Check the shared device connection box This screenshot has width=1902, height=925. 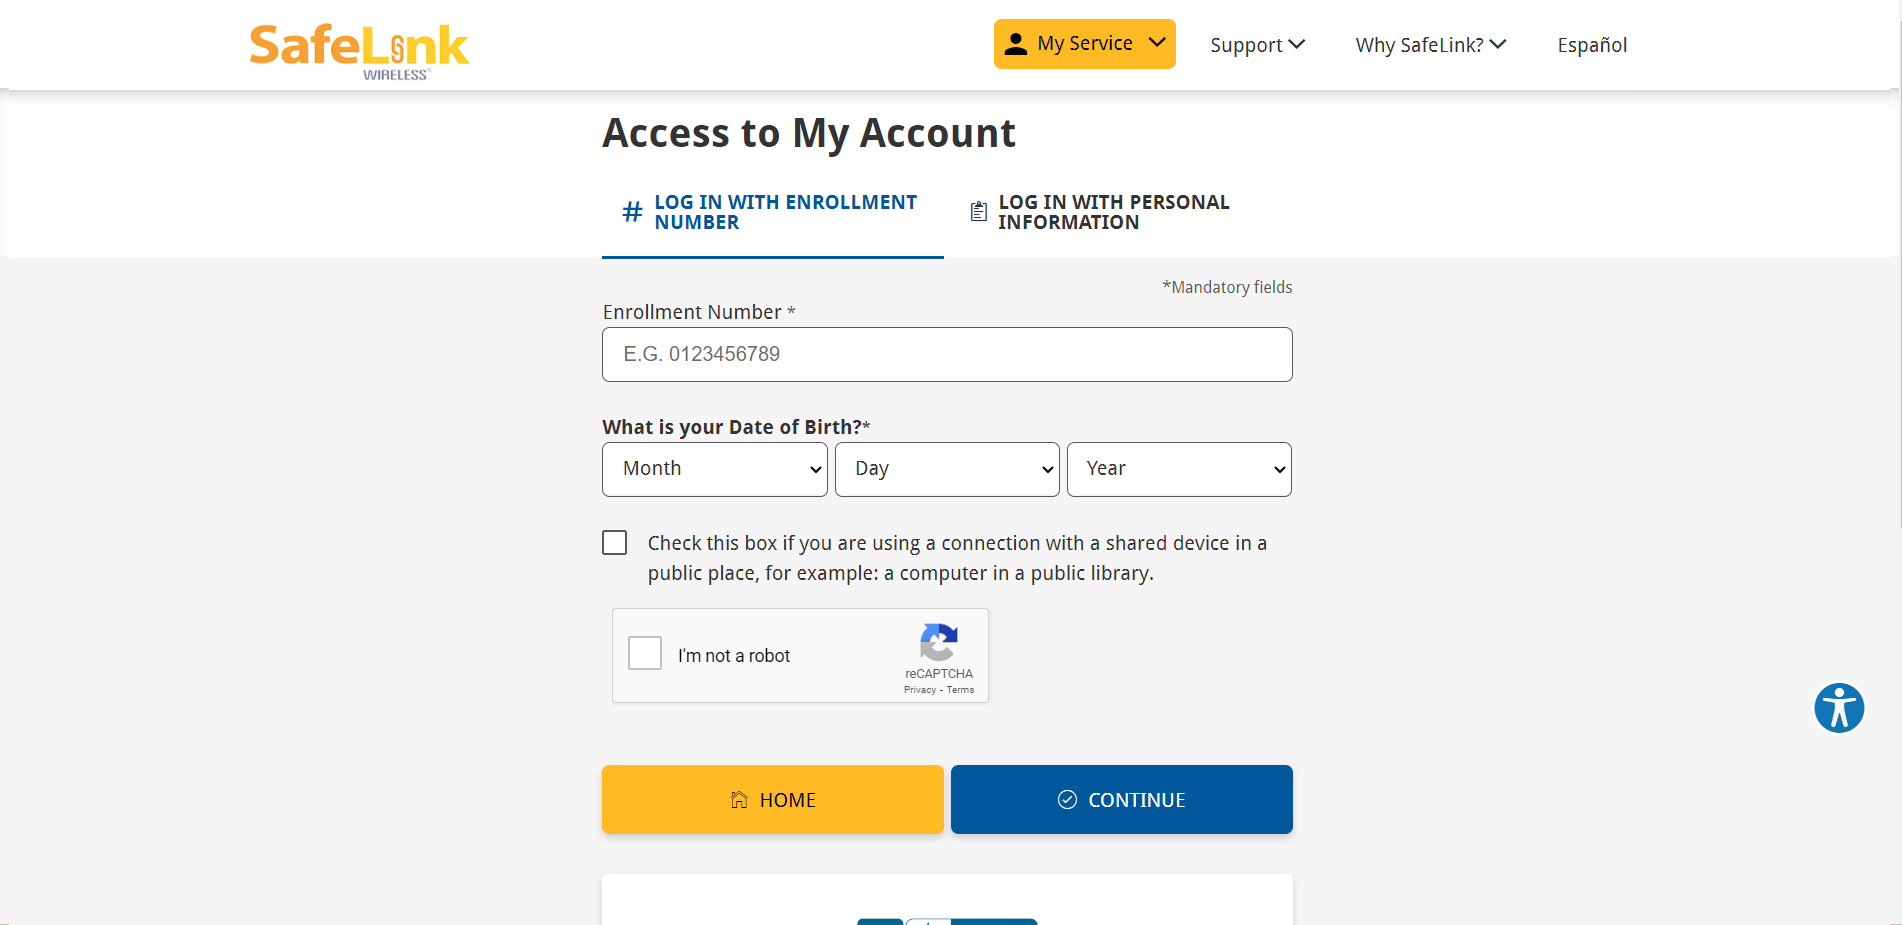coord(615,543)
